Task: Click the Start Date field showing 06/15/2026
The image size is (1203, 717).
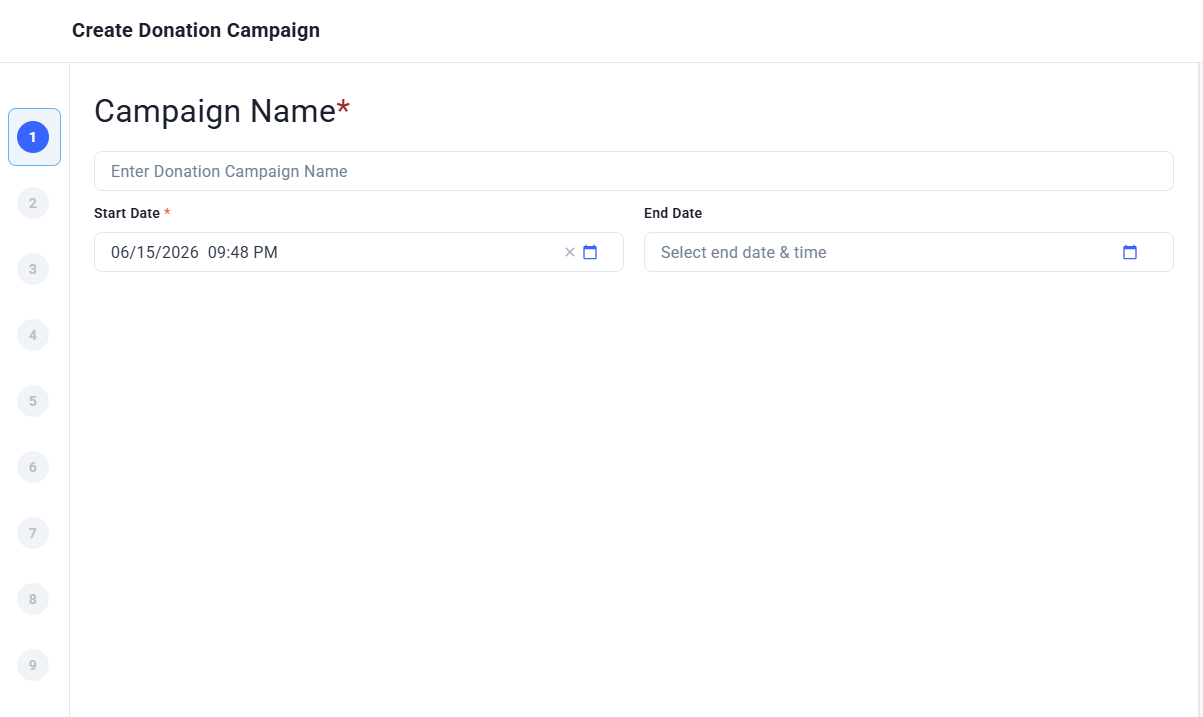Action: [359, 252]
